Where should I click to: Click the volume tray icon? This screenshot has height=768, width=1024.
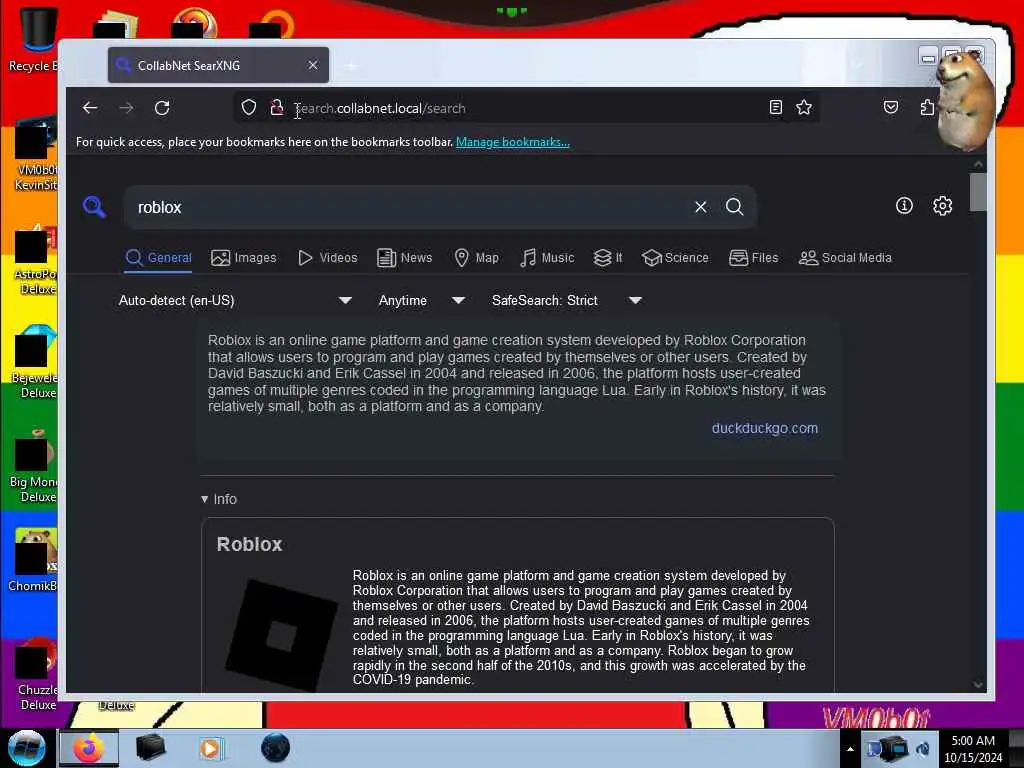[x=923, y=749]
